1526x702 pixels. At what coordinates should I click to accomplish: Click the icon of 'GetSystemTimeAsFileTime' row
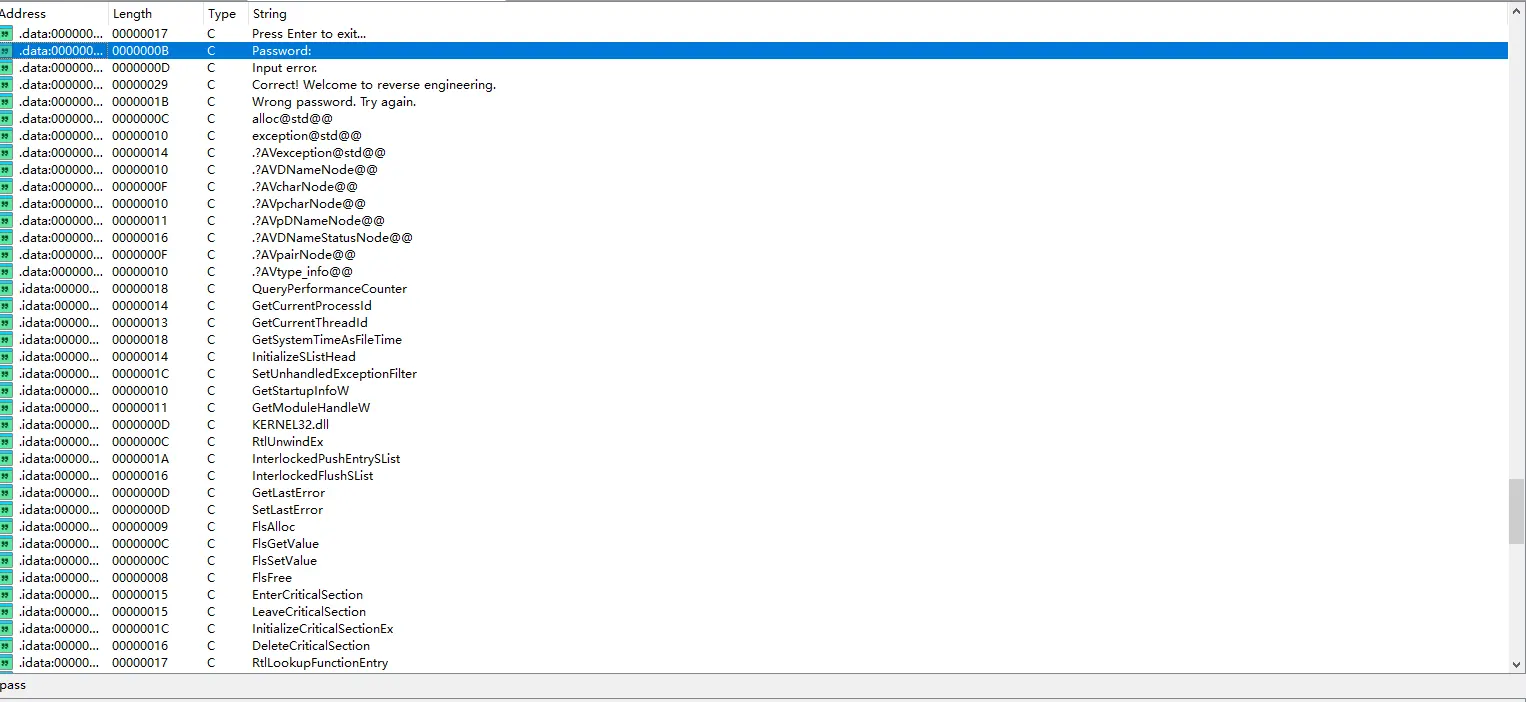coord(6,340)
